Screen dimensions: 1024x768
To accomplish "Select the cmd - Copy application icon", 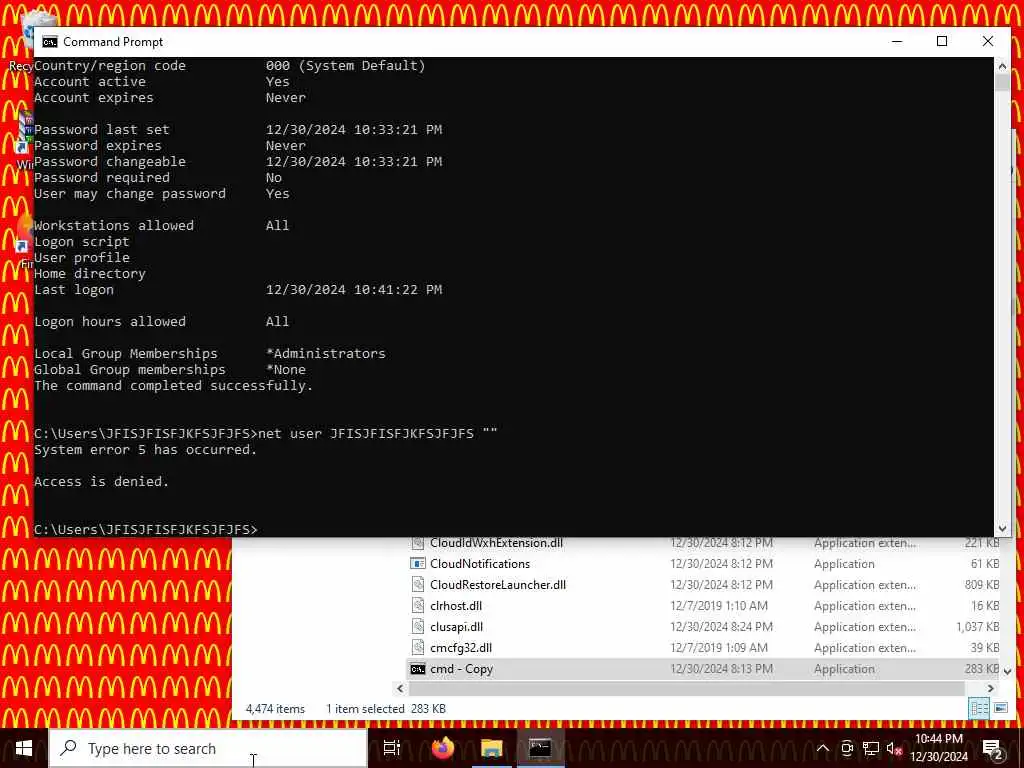I will (418, 669).
